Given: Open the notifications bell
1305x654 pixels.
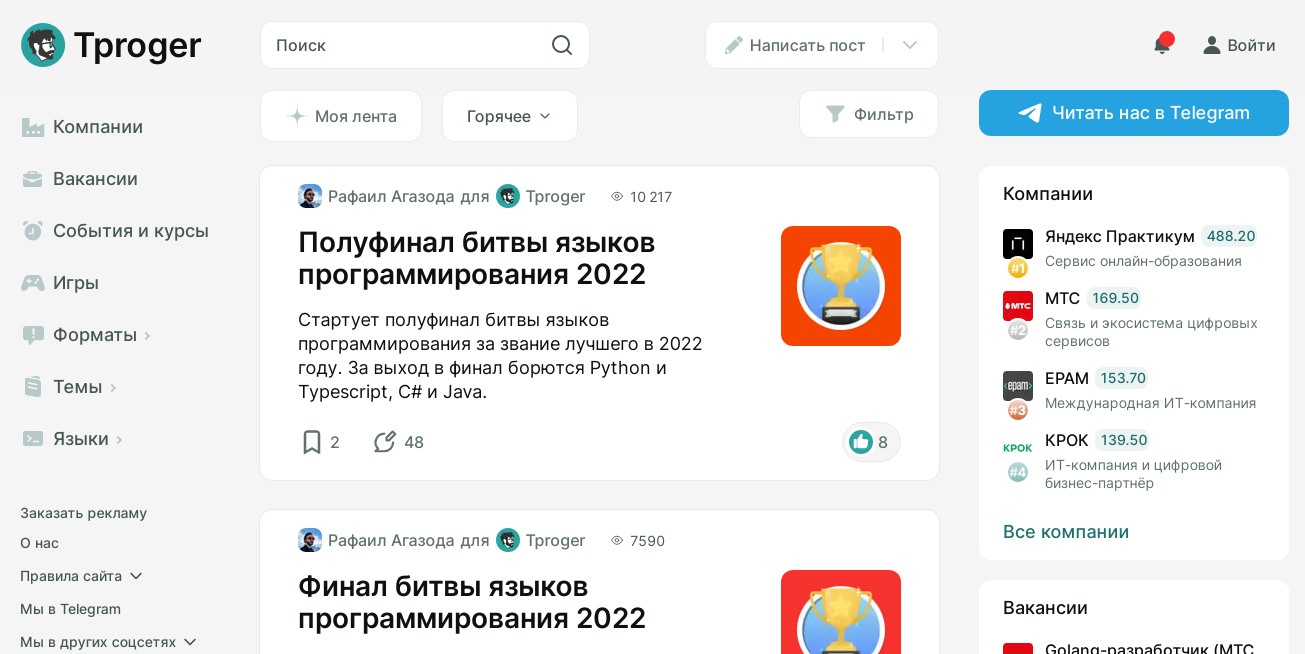Looking at the screenshot, I should (1162, 45).
